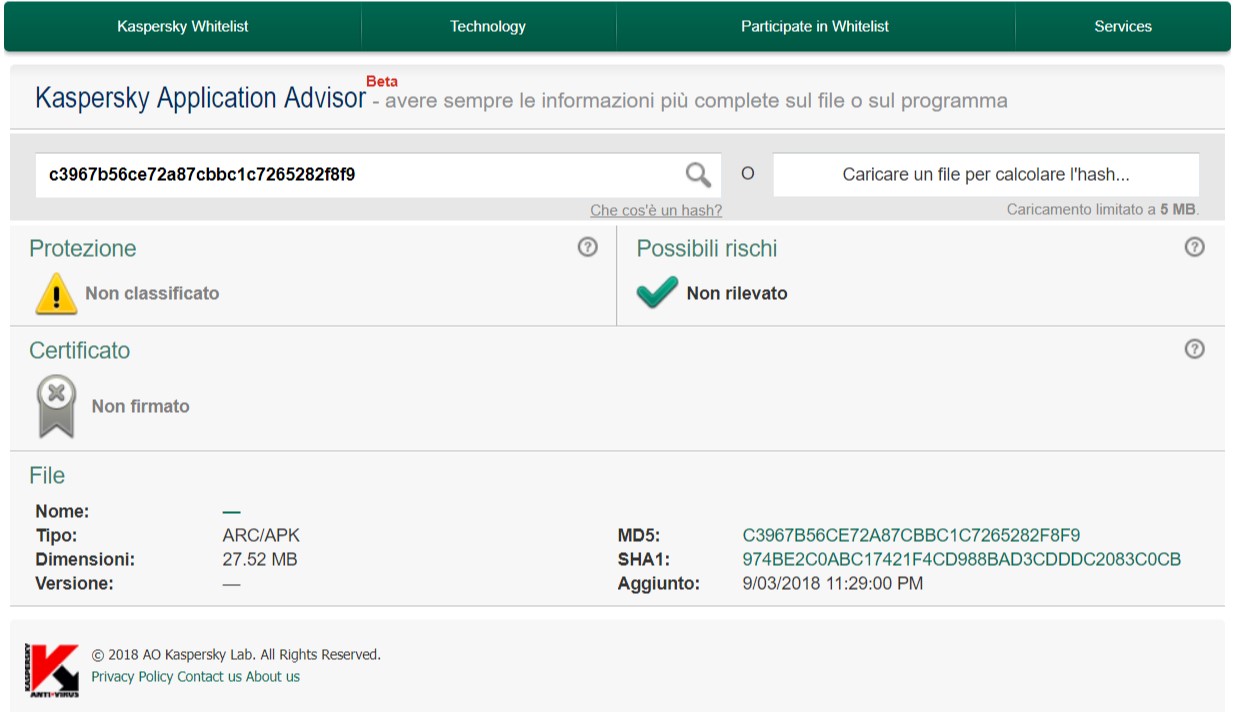
Task: Click the grey unsigned certificate ribbon icon
Action: [x=57, y=406]
